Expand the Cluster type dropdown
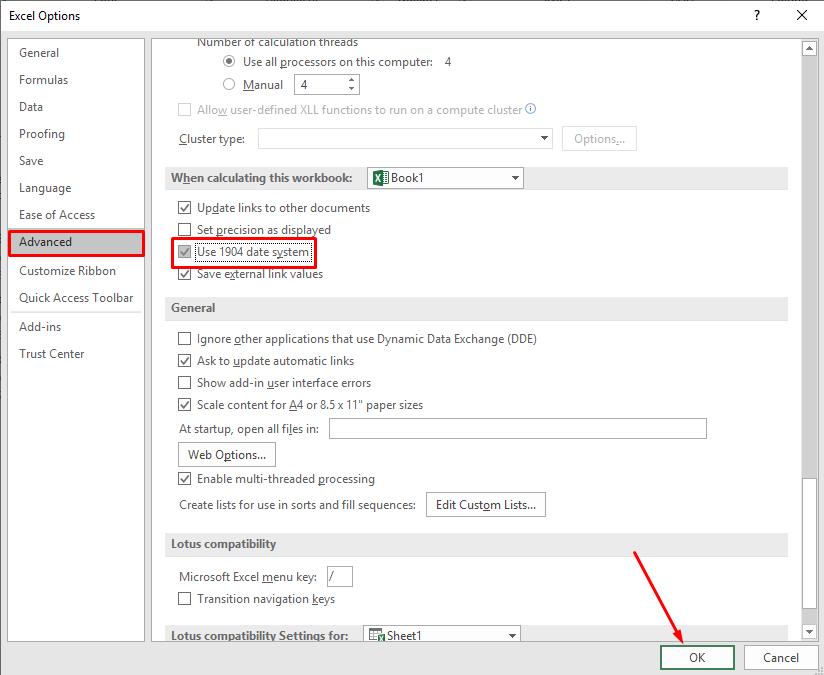The width and height of the screenshot is (824, 675). tap(544, 138)
